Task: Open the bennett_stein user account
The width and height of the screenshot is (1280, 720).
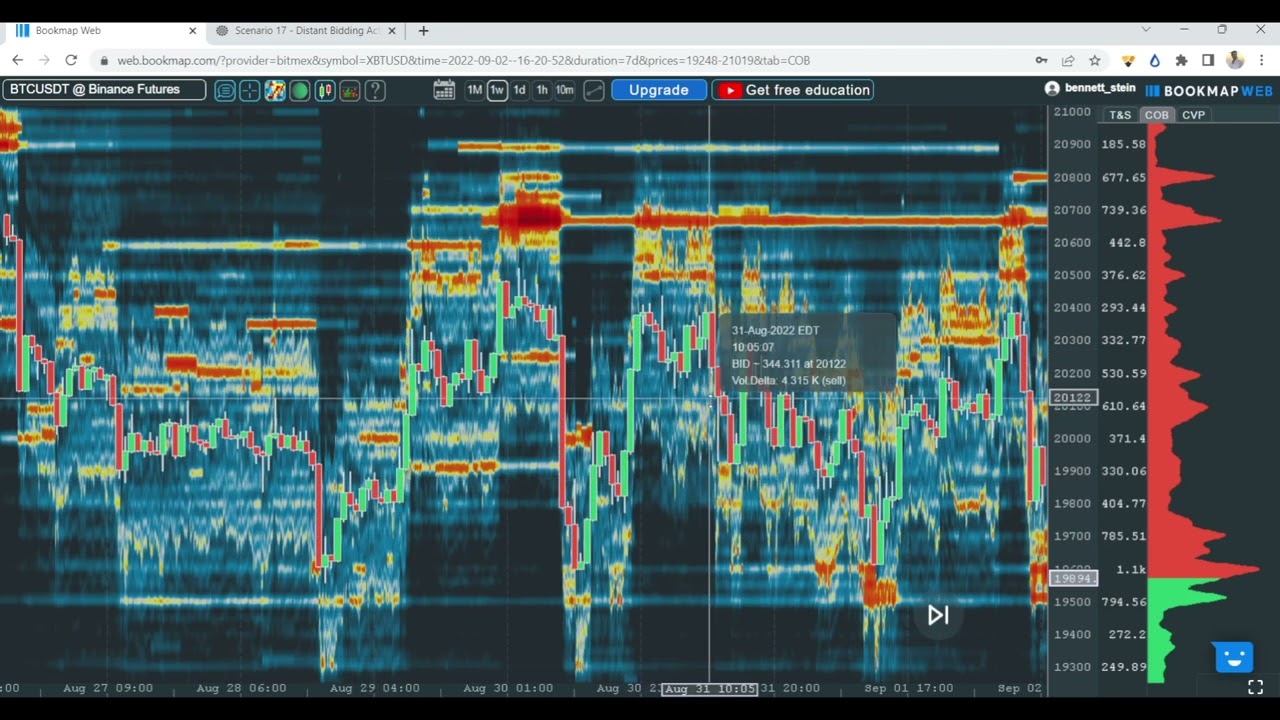Action: (1090, 88)
